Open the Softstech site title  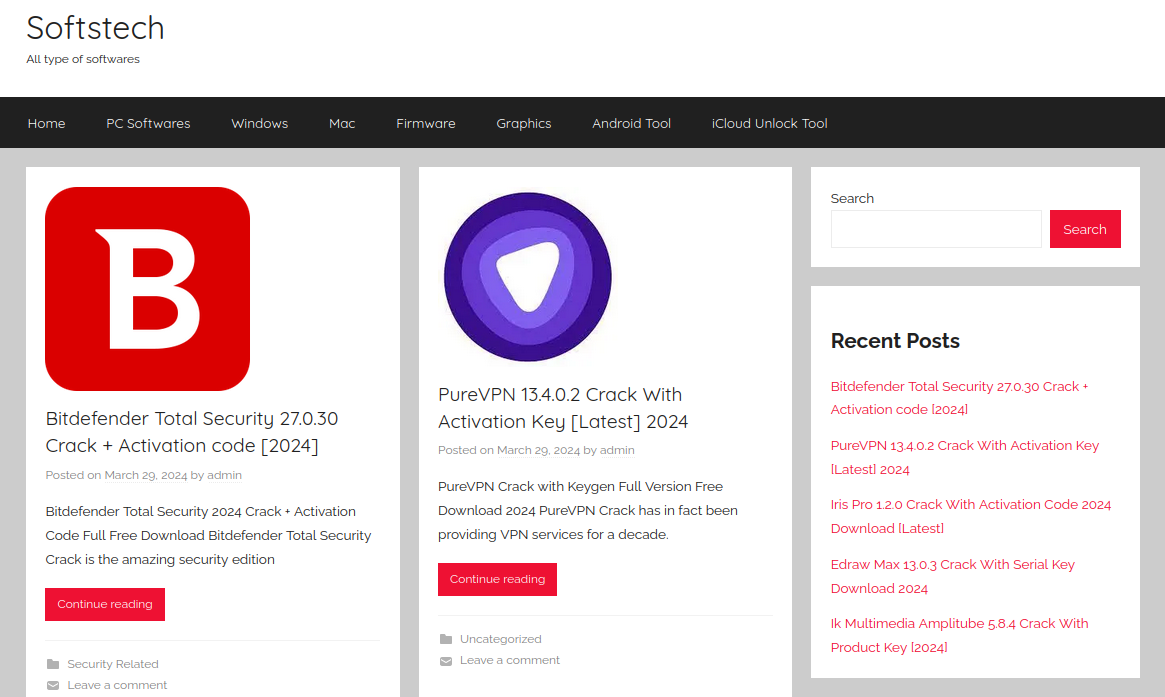95,28
